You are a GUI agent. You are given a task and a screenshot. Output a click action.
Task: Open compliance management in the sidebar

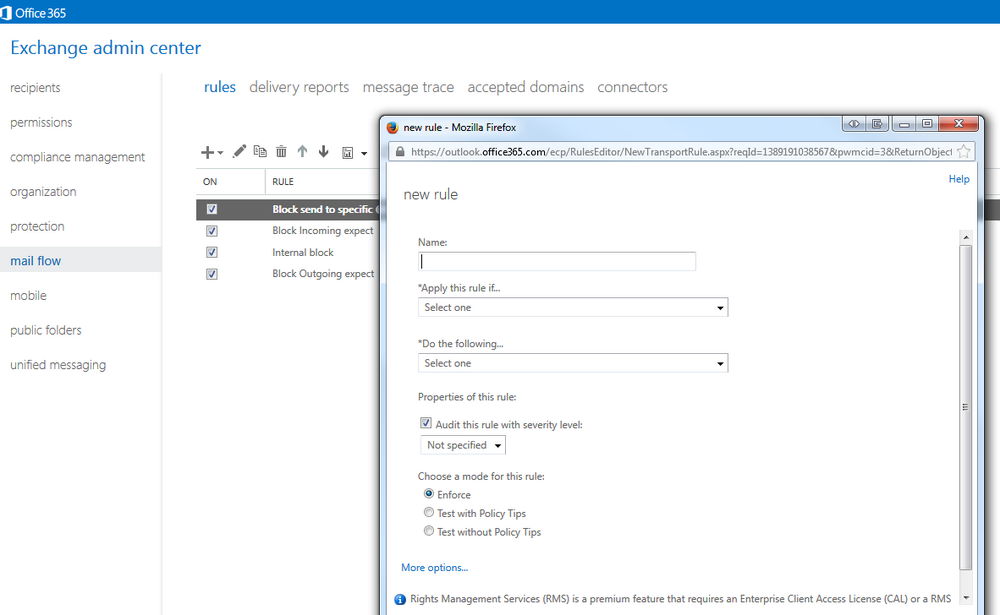(78, 157)
